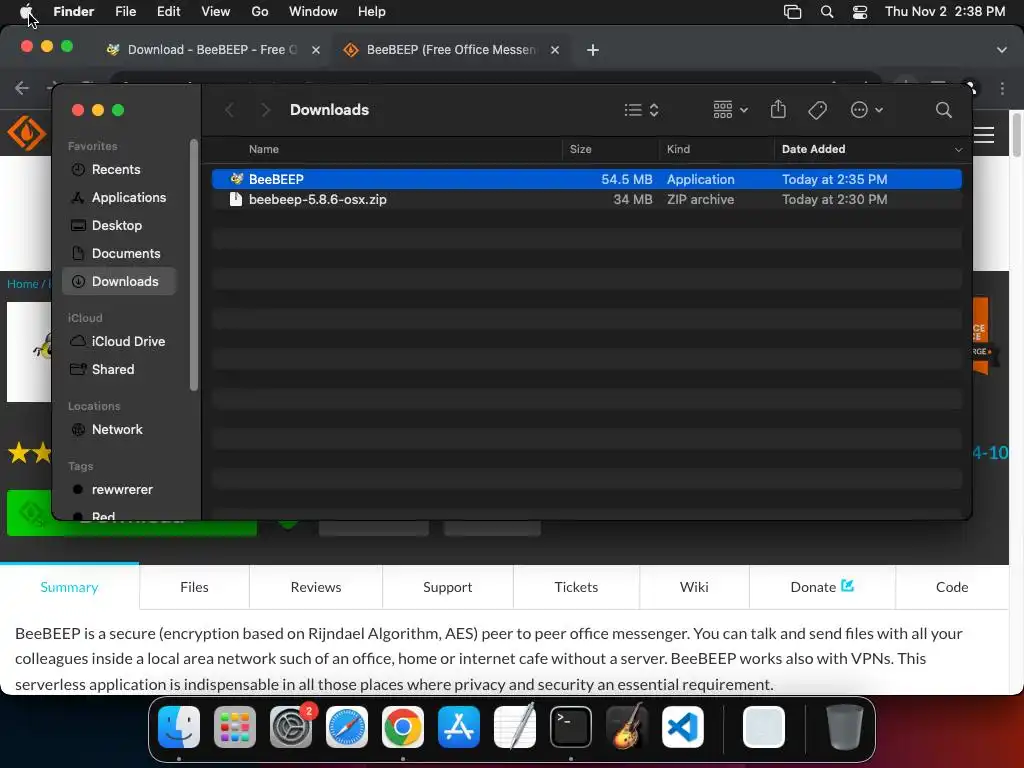Viewport: 1024px width, 768px height.
Task: Click the zip file document icon
Action: point(236,199)
